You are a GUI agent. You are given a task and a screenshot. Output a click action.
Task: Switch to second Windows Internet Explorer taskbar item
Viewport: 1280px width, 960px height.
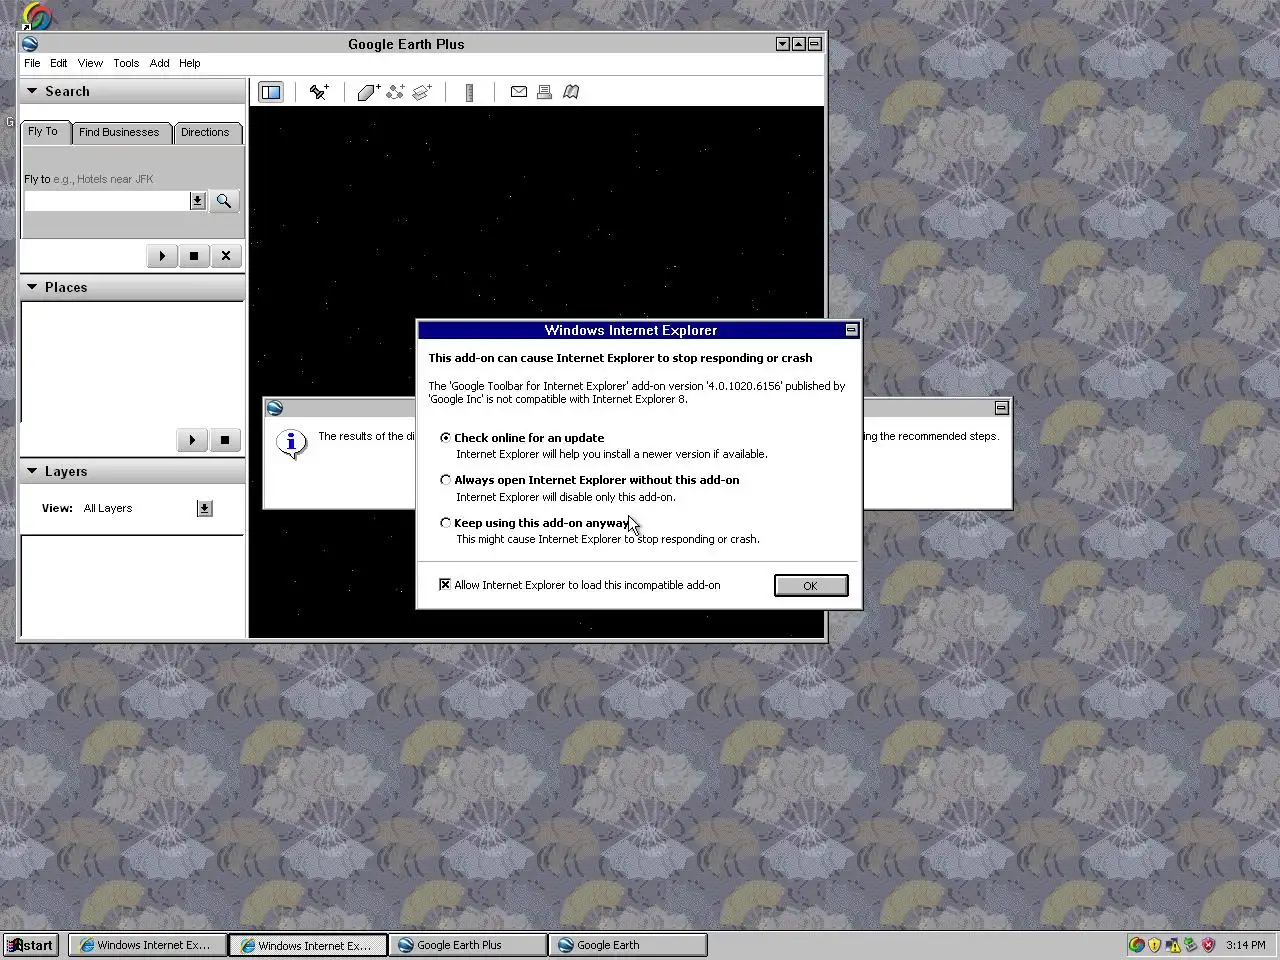[307, 945]
